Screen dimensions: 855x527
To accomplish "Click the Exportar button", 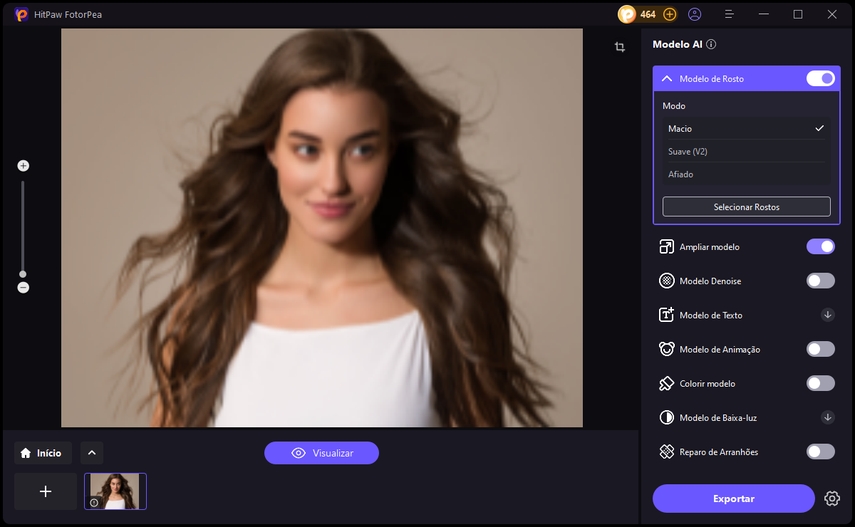I will click(x=733, y=498).
